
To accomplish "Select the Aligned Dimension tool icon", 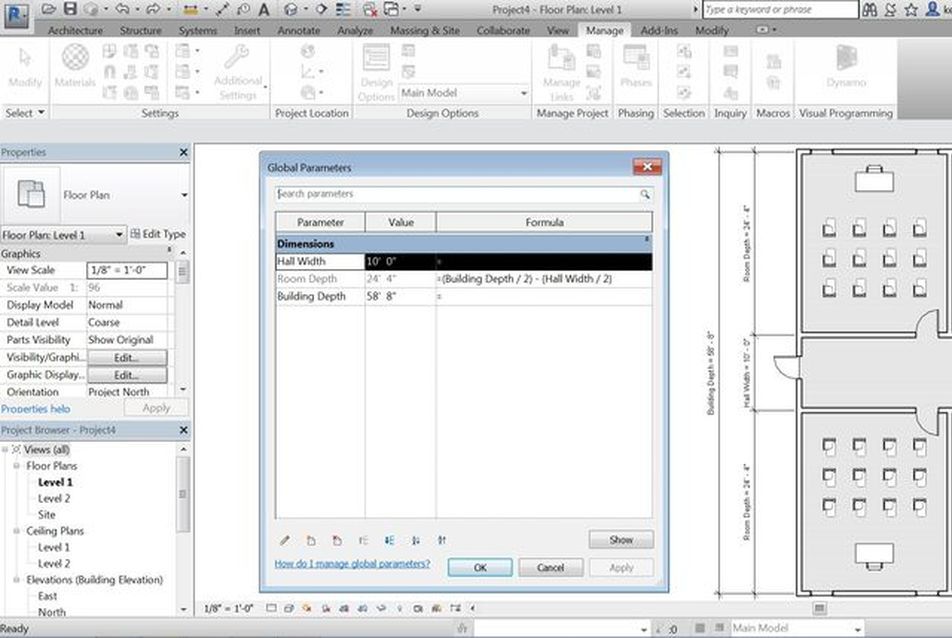I will pos(222,9).
